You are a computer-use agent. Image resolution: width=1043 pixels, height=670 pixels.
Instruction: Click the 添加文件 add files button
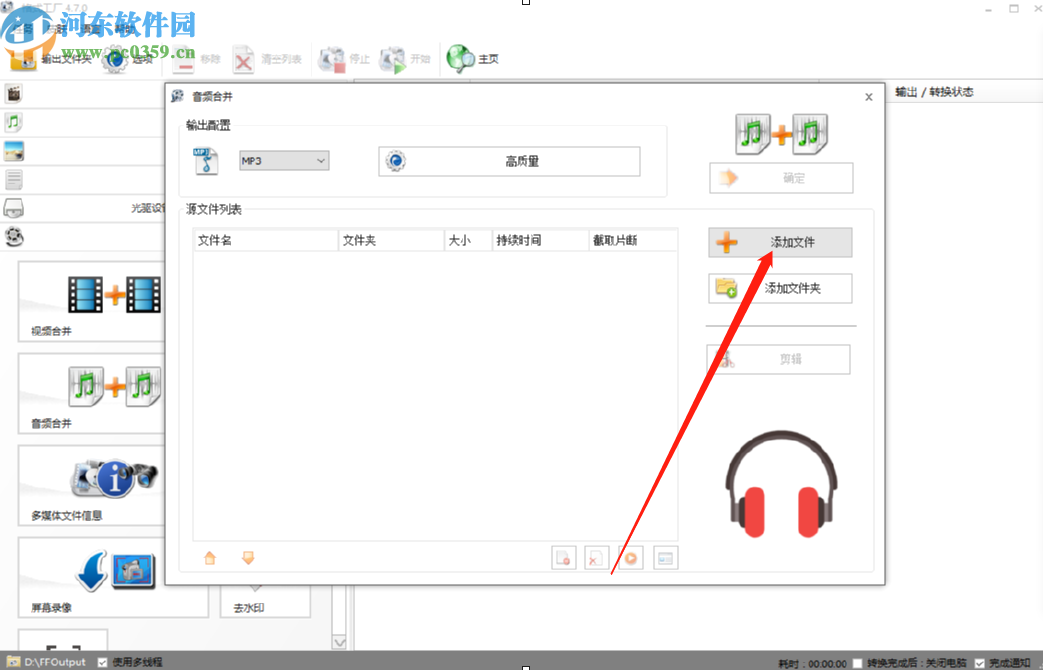click(779, 242)
